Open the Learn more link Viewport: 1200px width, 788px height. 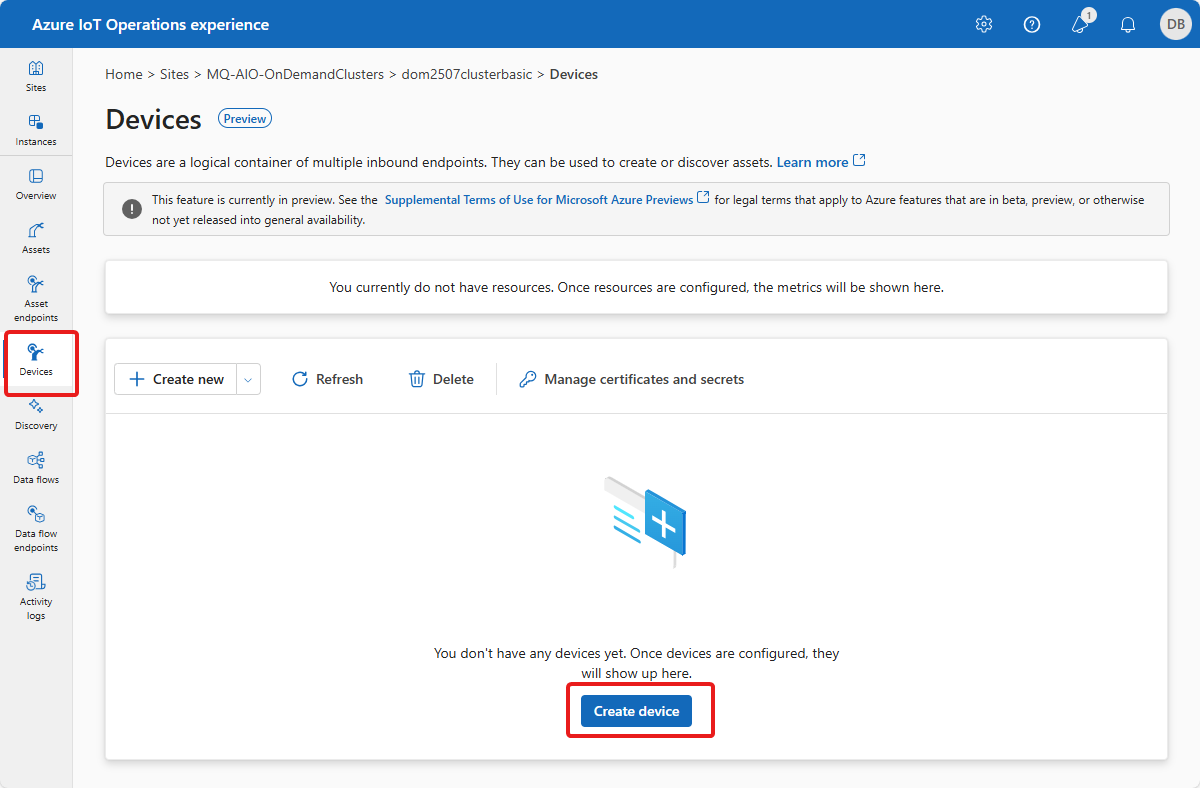pyautogui.click(x=821, y=162)
